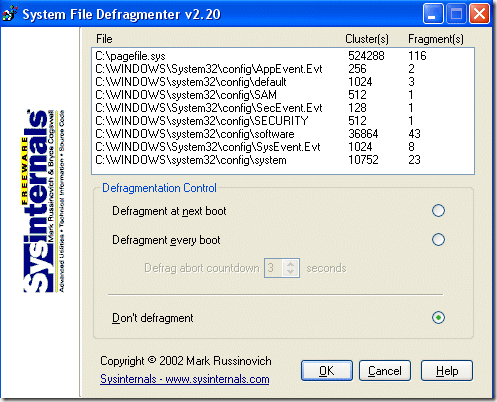Select Don't defragment radio button

[438, 317]
